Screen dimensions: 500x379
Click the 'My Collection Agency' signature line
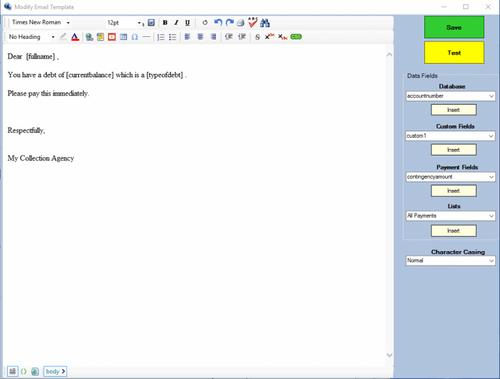point(41,158)
